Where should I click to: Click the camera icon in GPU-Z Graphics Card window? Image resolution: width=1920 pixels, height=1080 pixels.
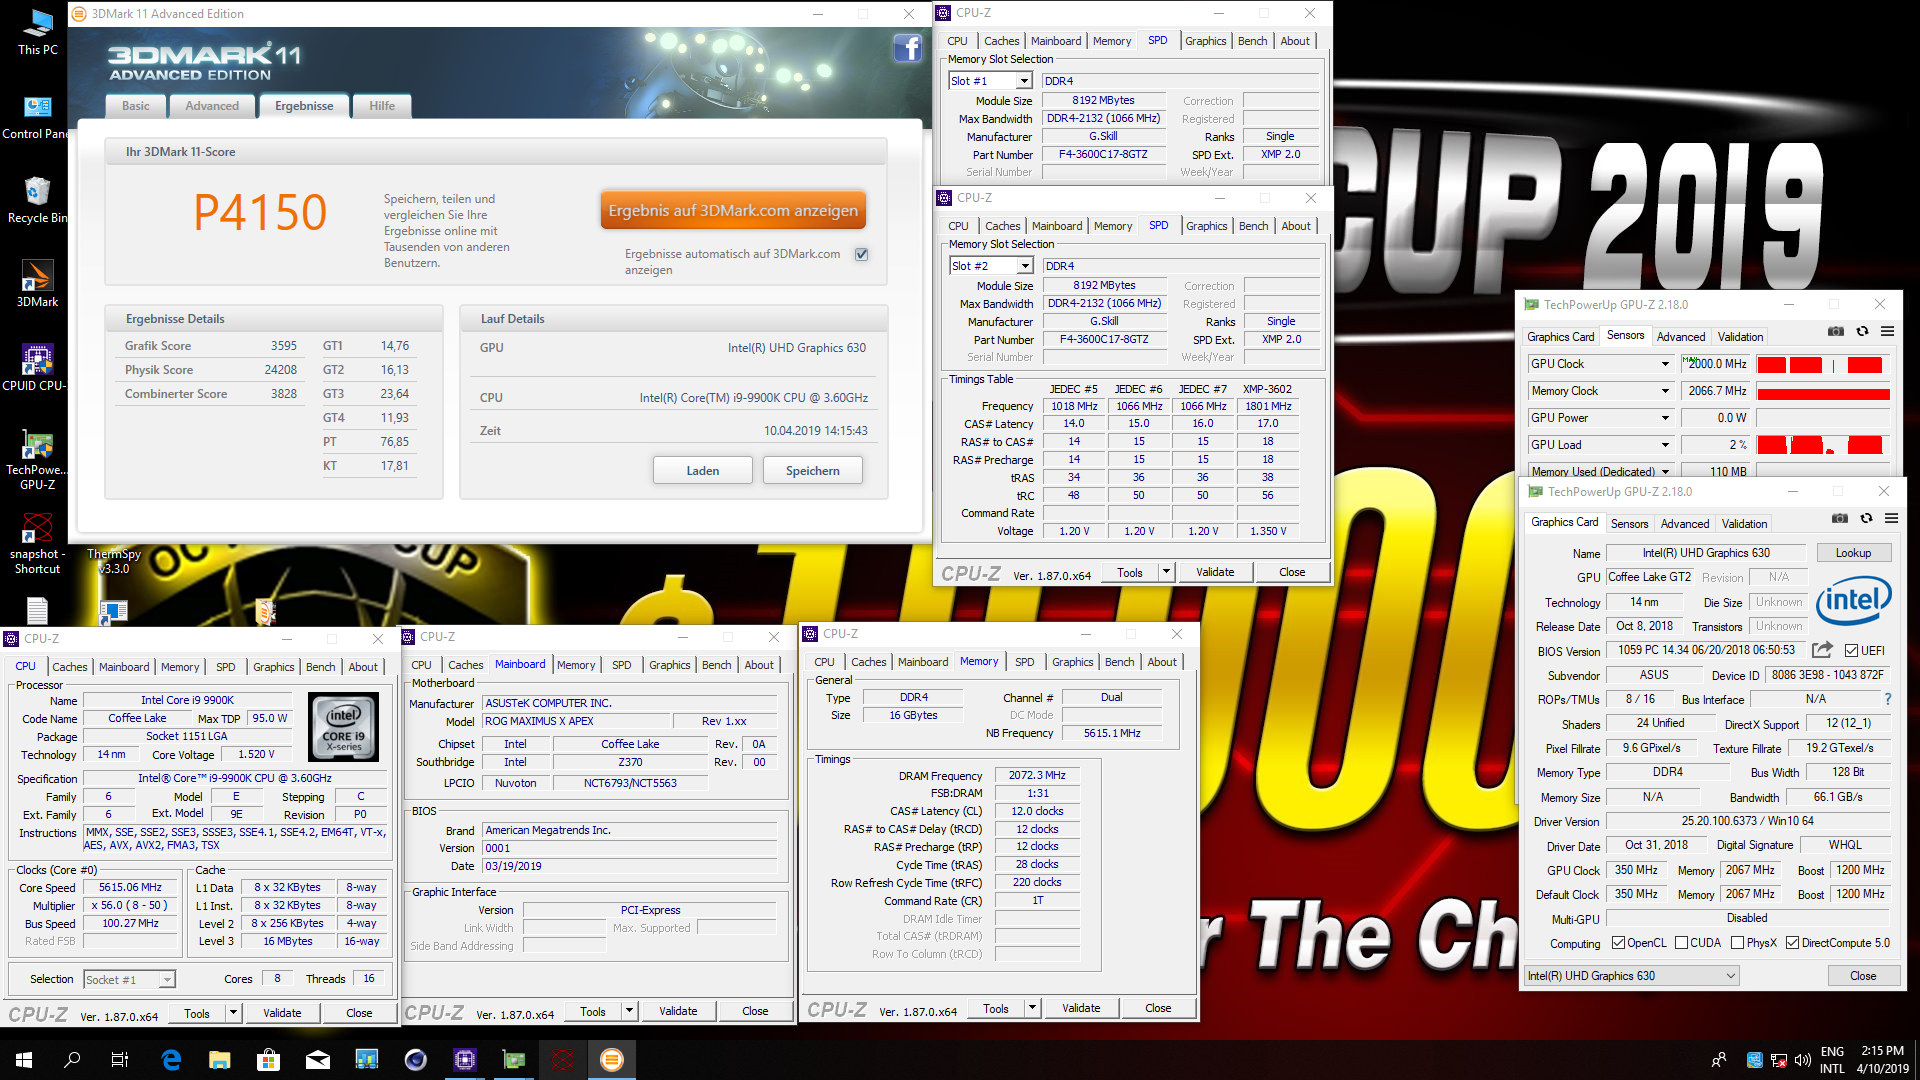tap(1840, 518)
